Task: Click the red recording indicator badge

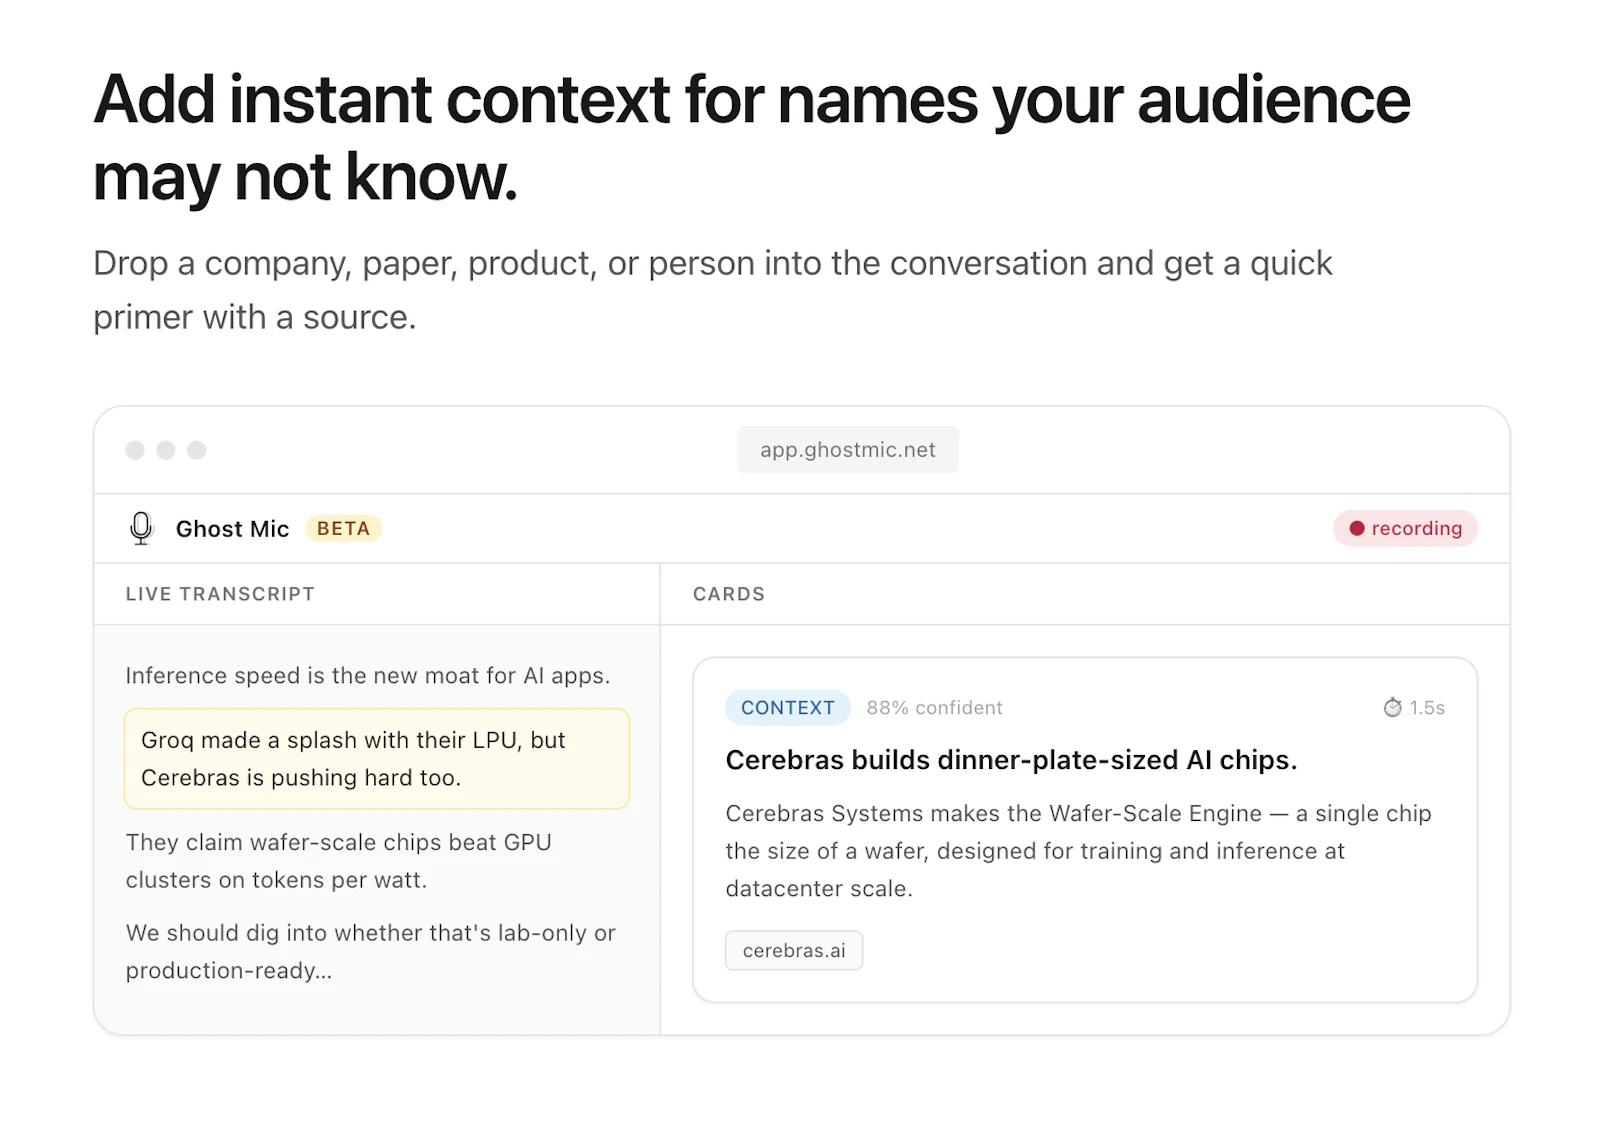Action: (x=1405, y=528)
